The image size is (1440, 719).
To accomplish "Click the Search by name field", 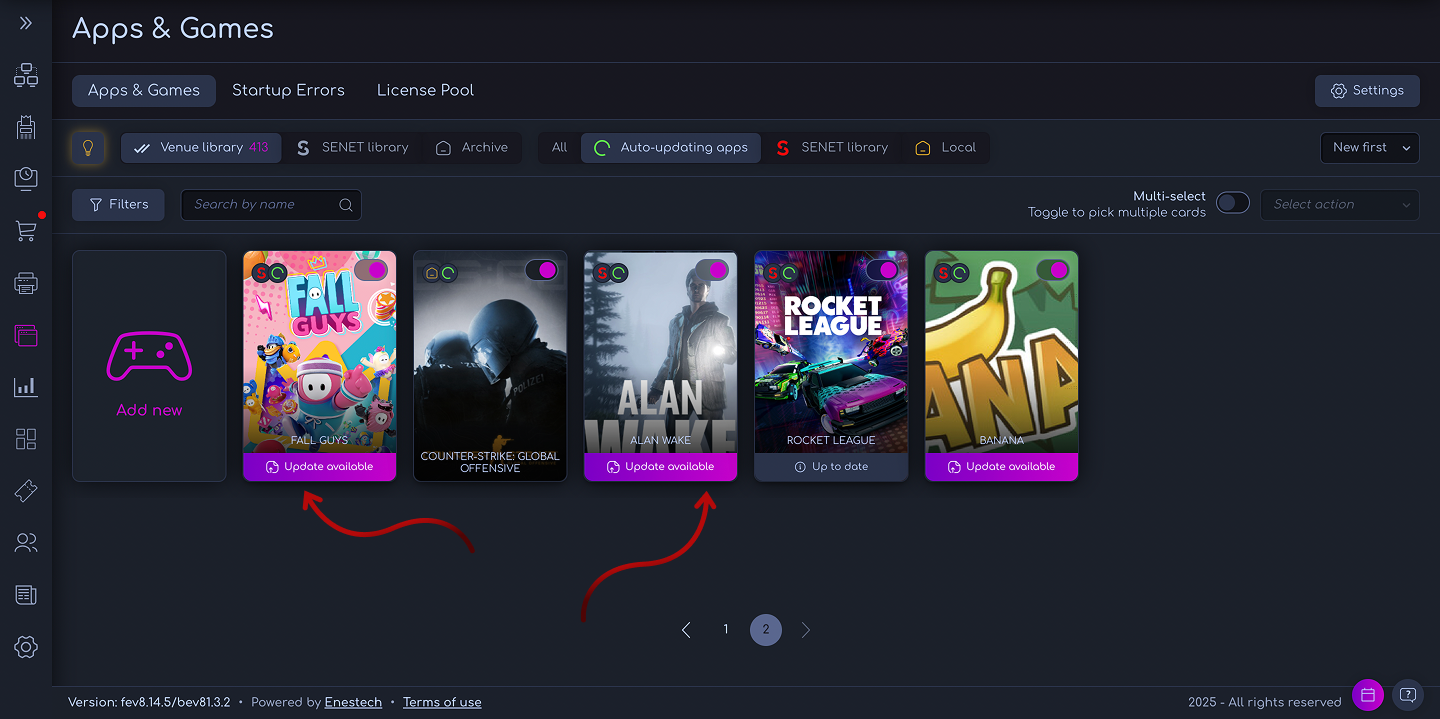I will coord(262,204).
